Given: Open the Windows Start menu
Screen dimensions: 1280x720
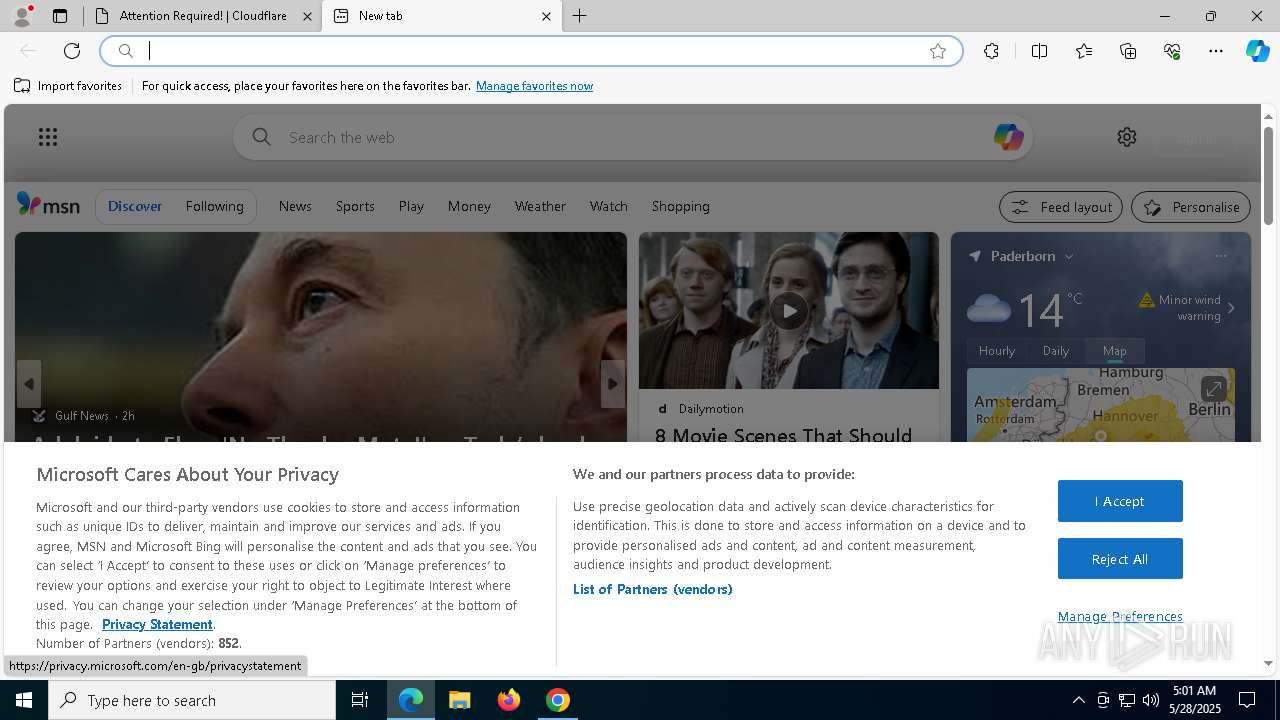Looking at the screenshot, I should click(x=24, y=700).
